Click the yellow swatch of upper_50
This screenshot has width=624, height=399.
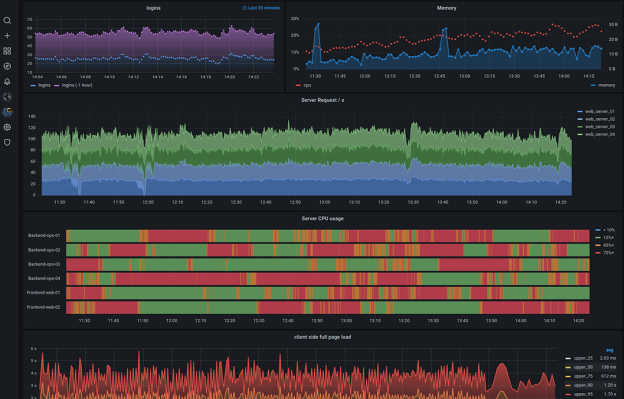coord(568,368)
